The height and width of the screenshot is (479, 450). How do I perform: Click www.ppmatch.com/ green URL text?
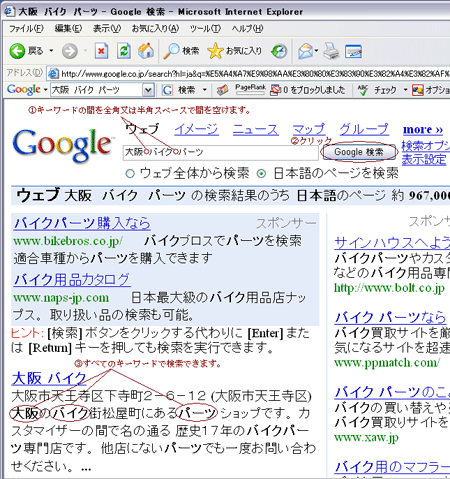[387, 362]
